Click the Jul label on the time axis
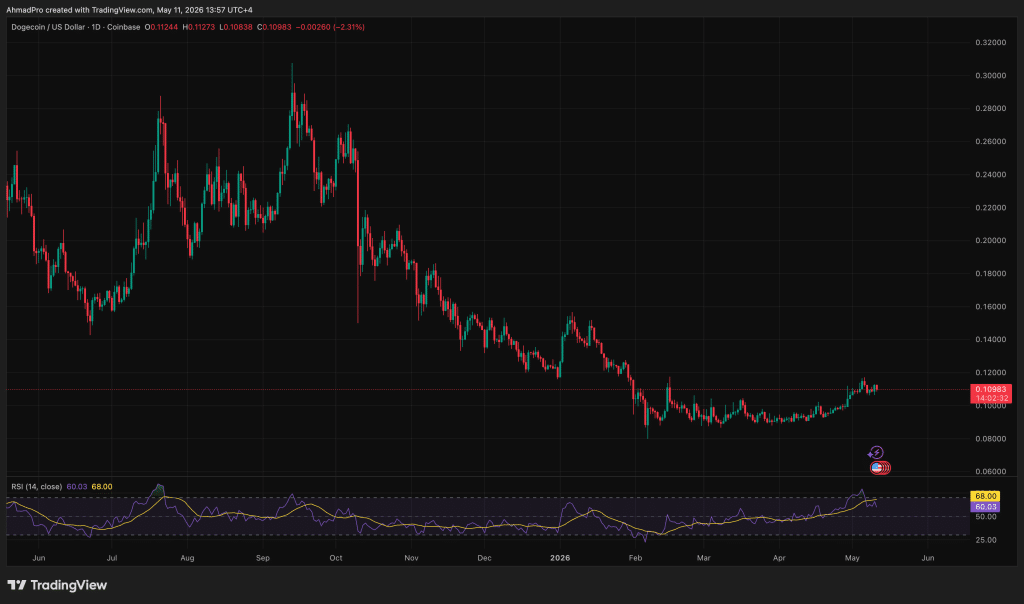Image resolution: width=1024 pixels, height=604 pixels. click(112, 558)
